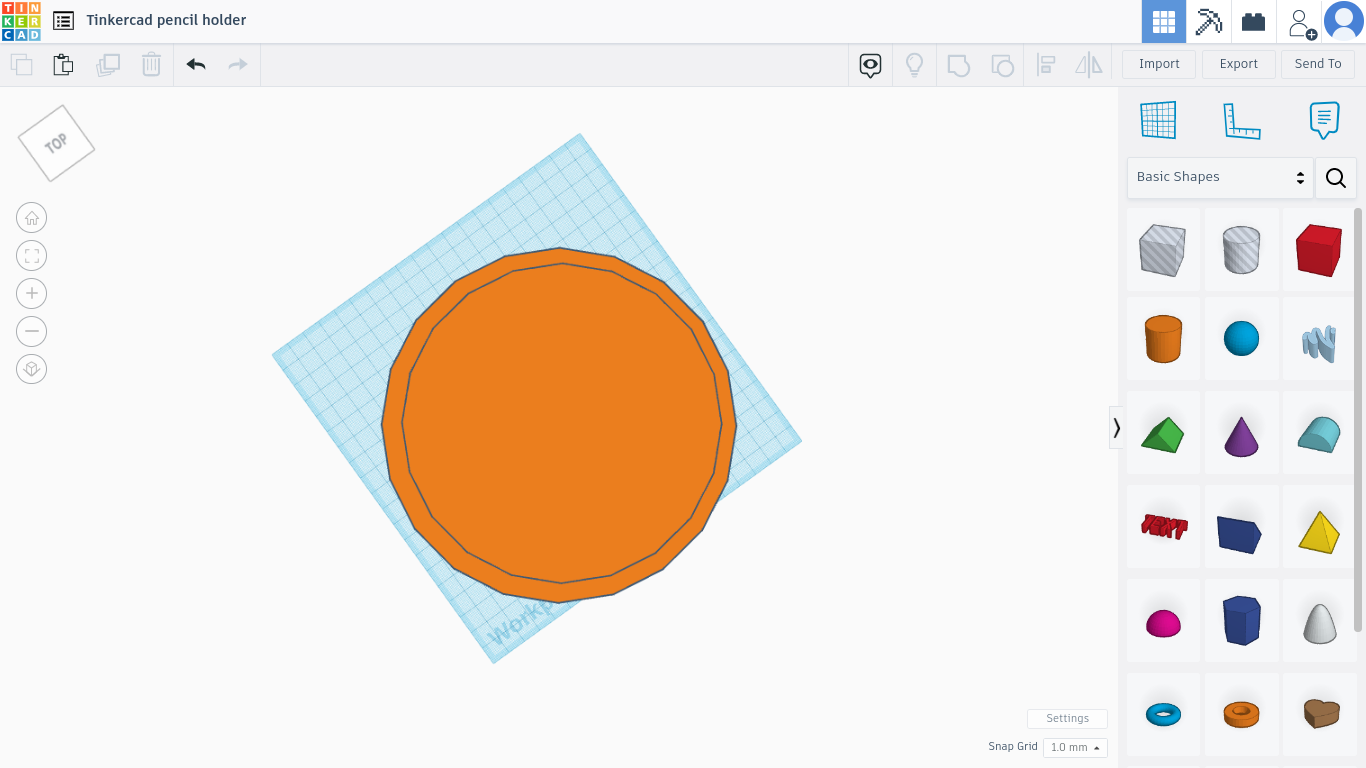Select the Workplane tool
Screen dimensions: 1366x768
(1158, 121)
